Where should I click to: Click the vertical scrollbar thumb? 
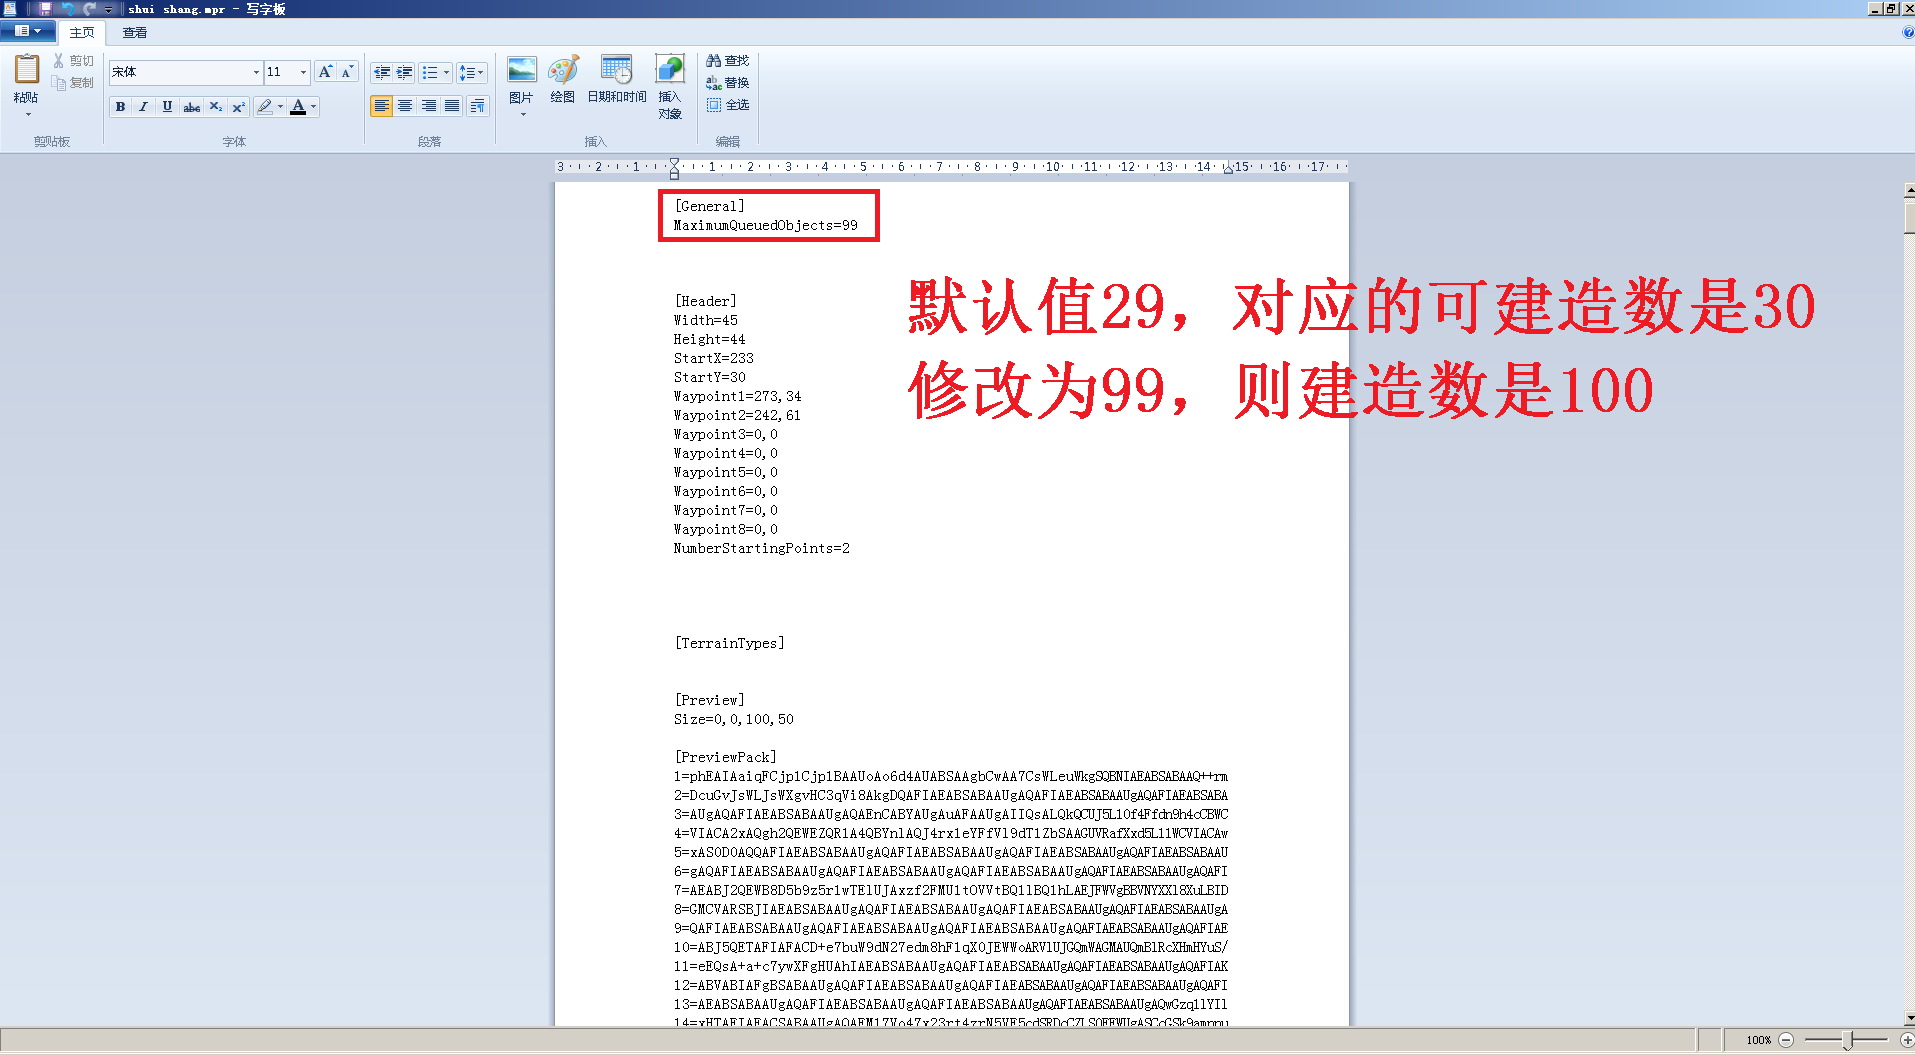pos(1909,216)
